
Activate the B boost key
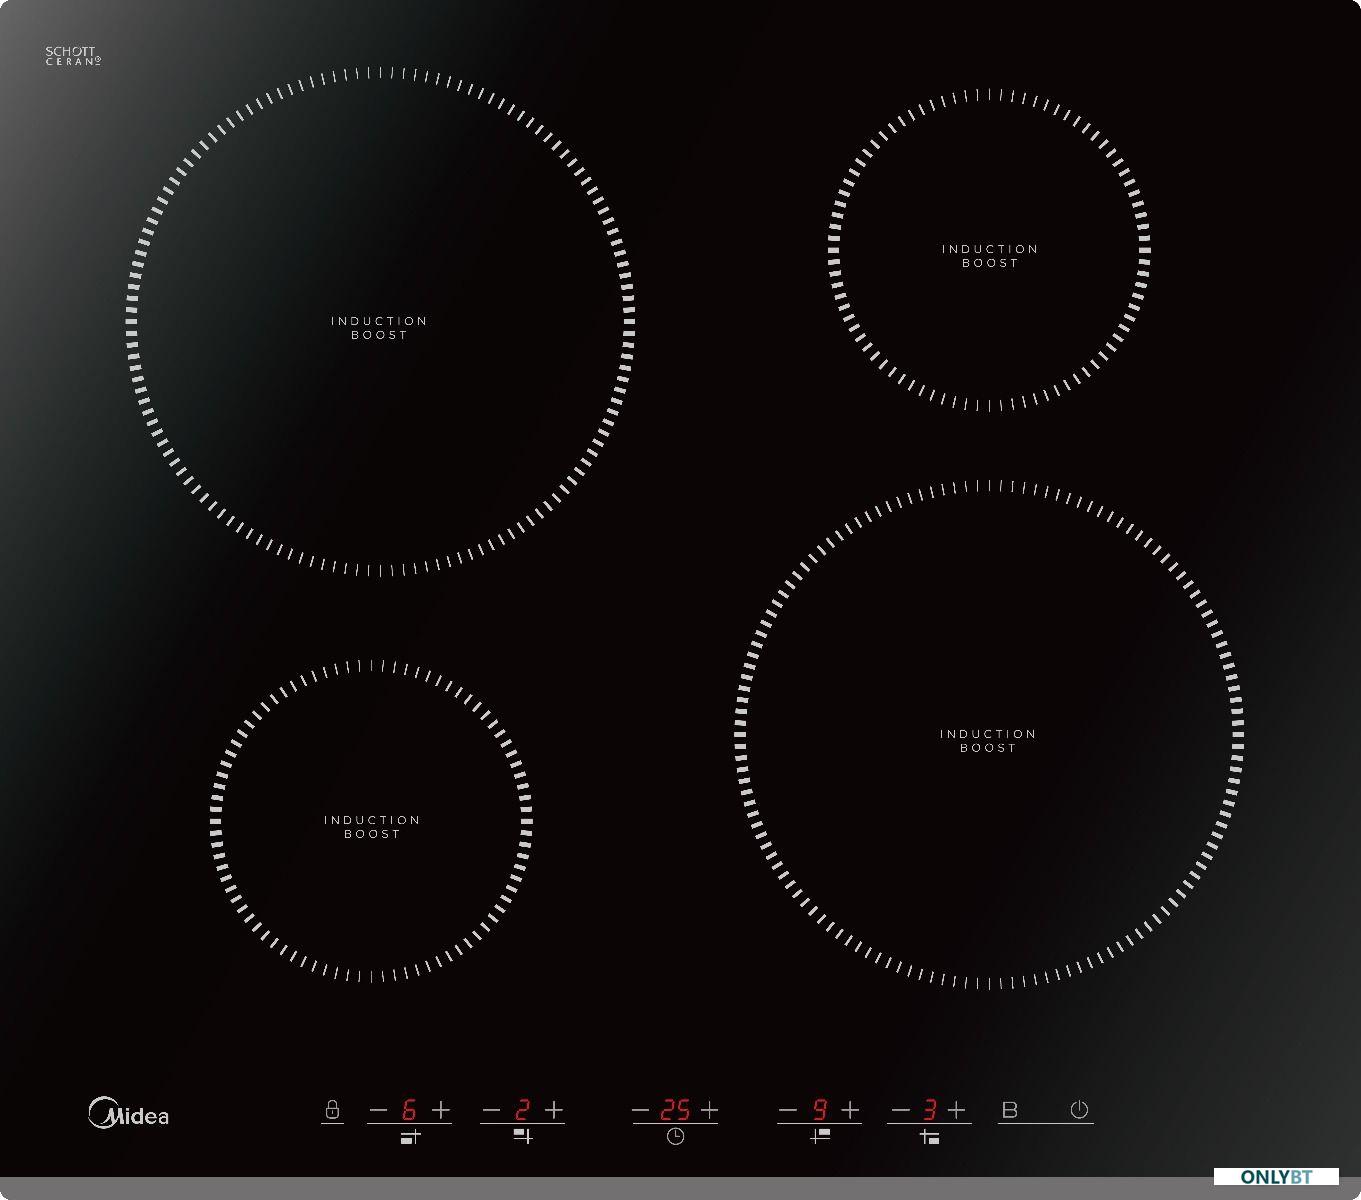pos(1009,1110)
